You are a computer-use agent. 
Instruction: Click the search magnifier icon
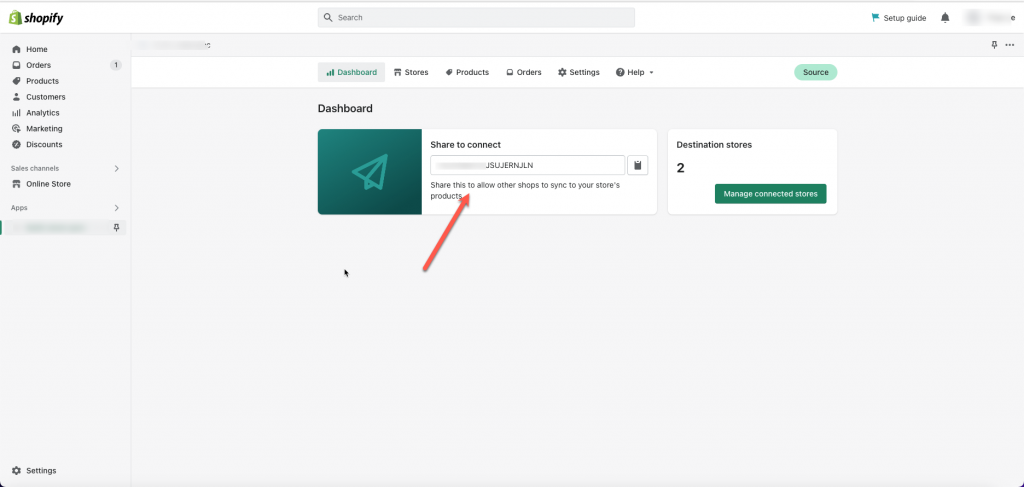328,18
